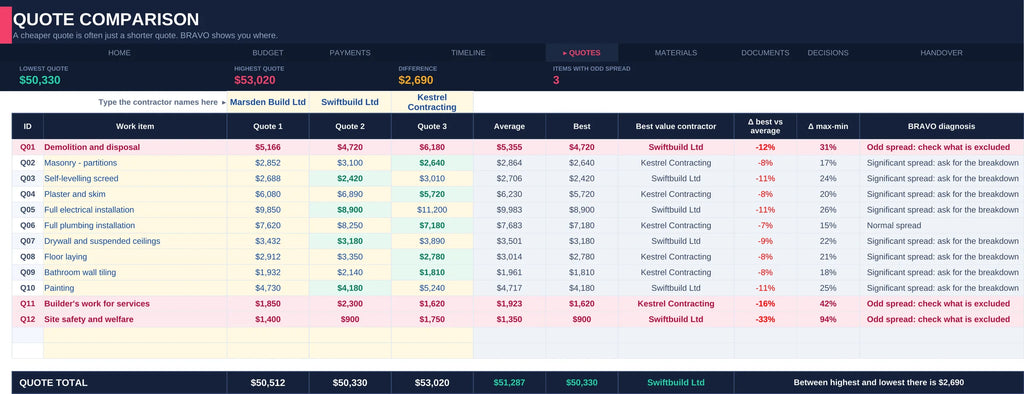The image size is (1024, 394).
Task: Go to the HANDOVER tab
Action: [941, 53]
